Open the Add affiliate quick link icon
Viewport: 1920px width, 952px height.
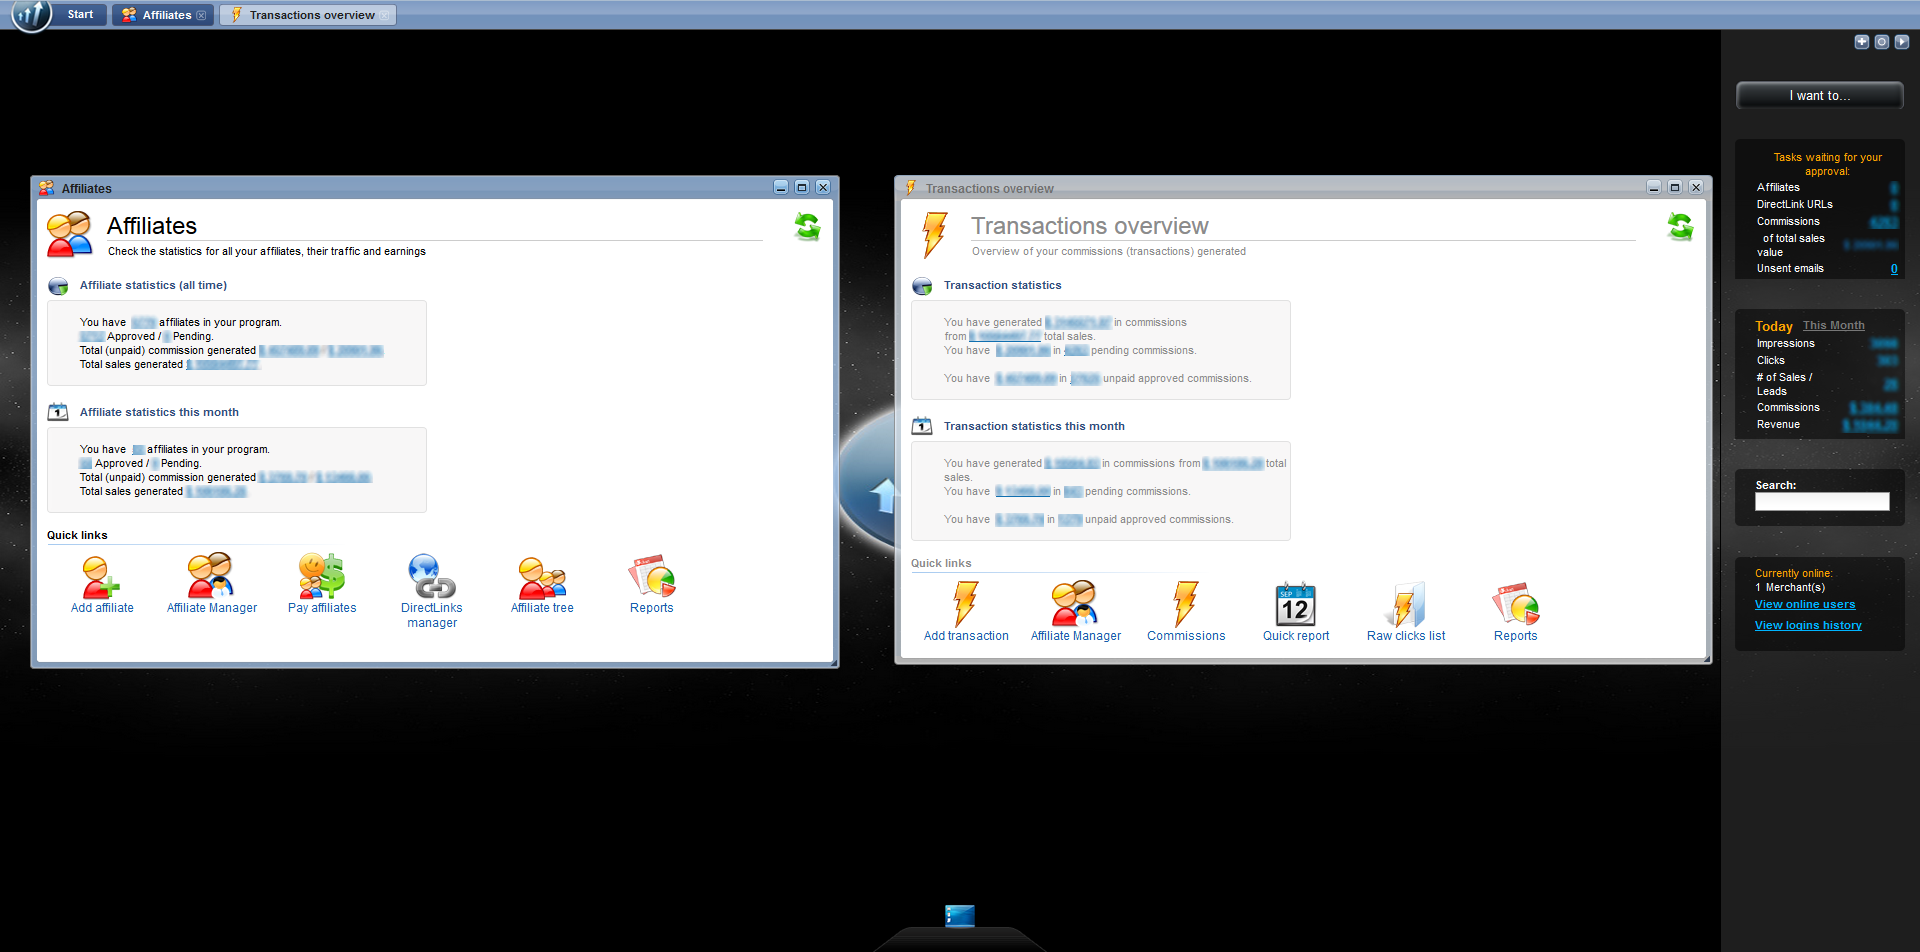[101, 577]
